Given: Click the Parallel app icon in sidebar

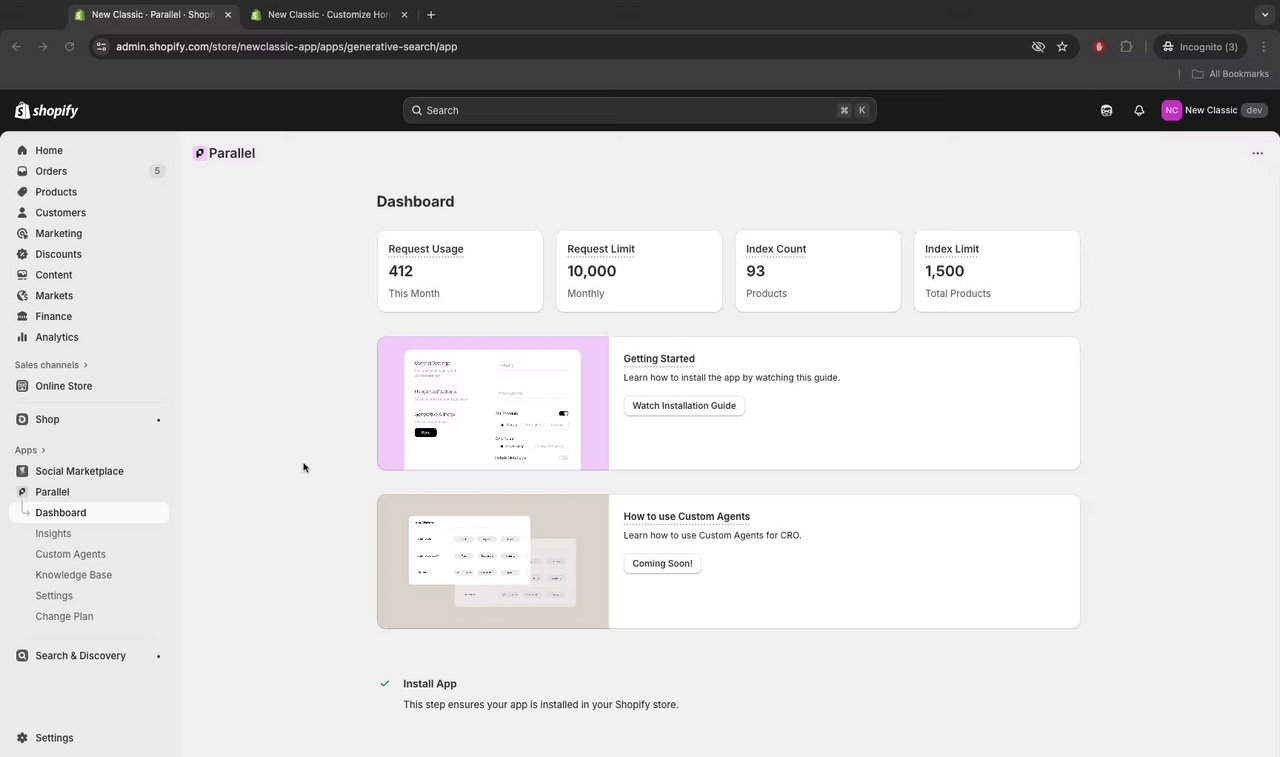Looking at the screenshot, I should (22, 492).
